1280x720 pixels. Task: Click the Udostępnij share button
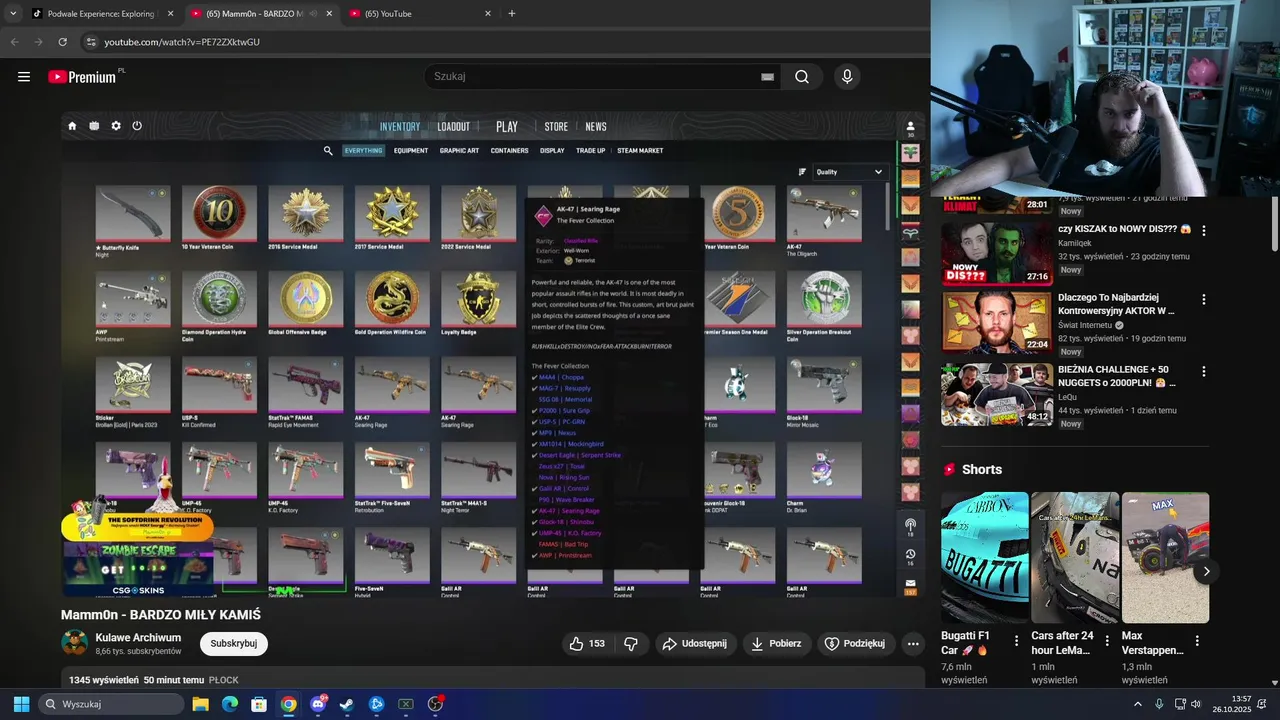[697, 644]
